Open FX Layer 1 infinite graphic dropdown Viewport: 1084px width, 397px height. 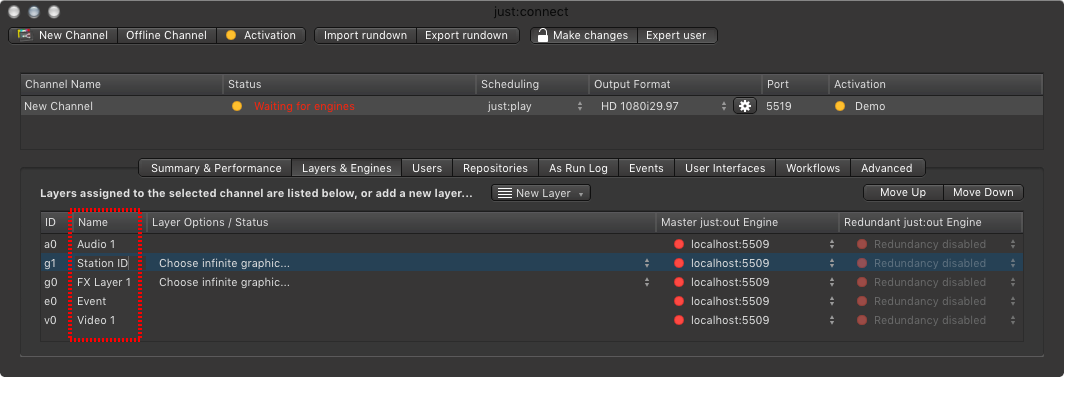pyautogui.click(x=404, y=282)
